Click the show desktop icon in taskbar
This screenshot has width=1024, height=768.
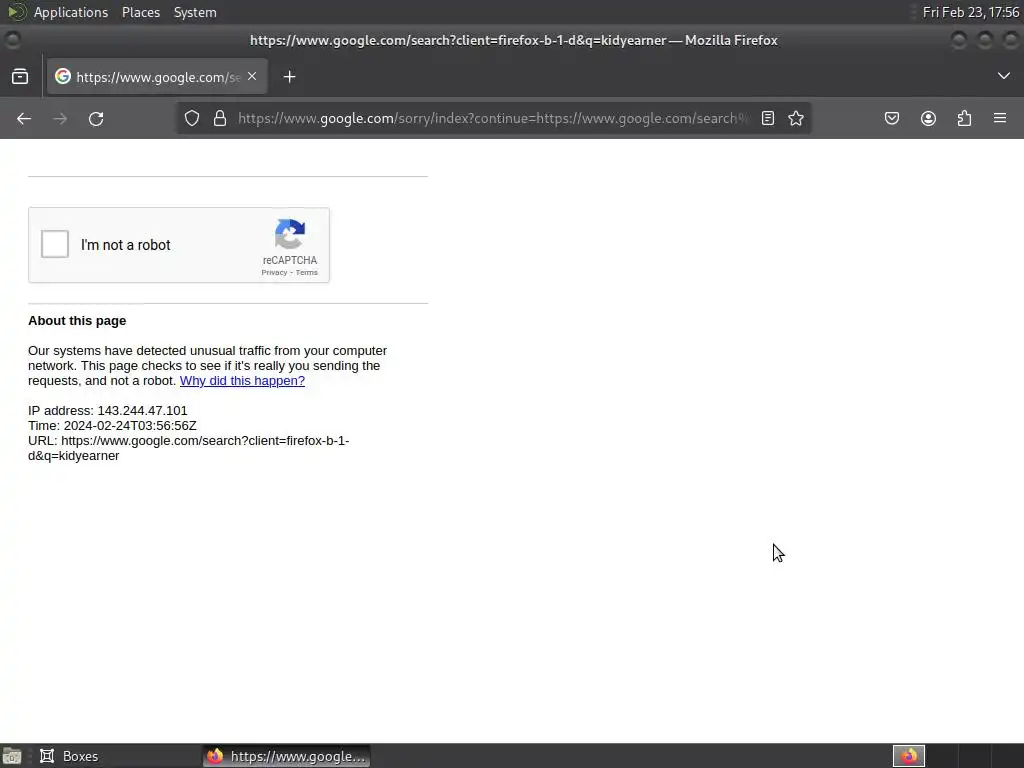(x=12, y=756)
